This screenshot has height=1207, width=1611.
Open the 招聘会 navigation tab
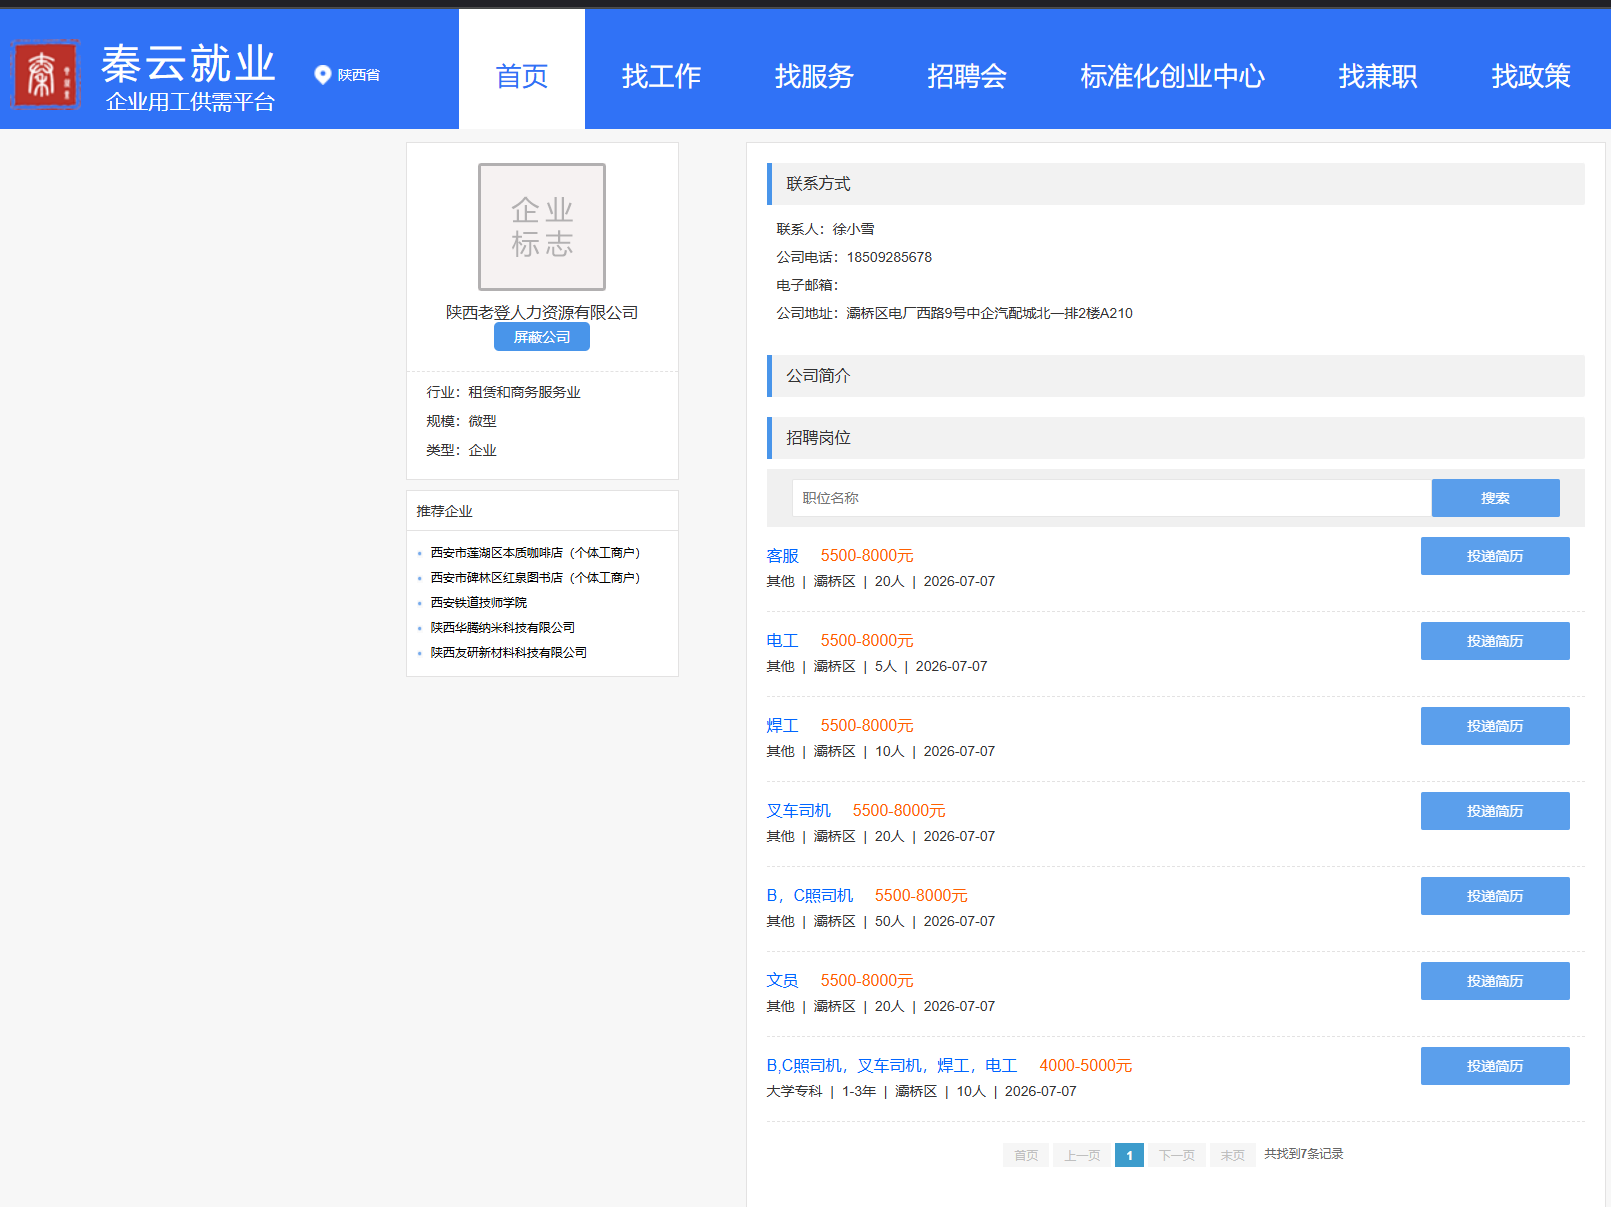pos(967,76)
